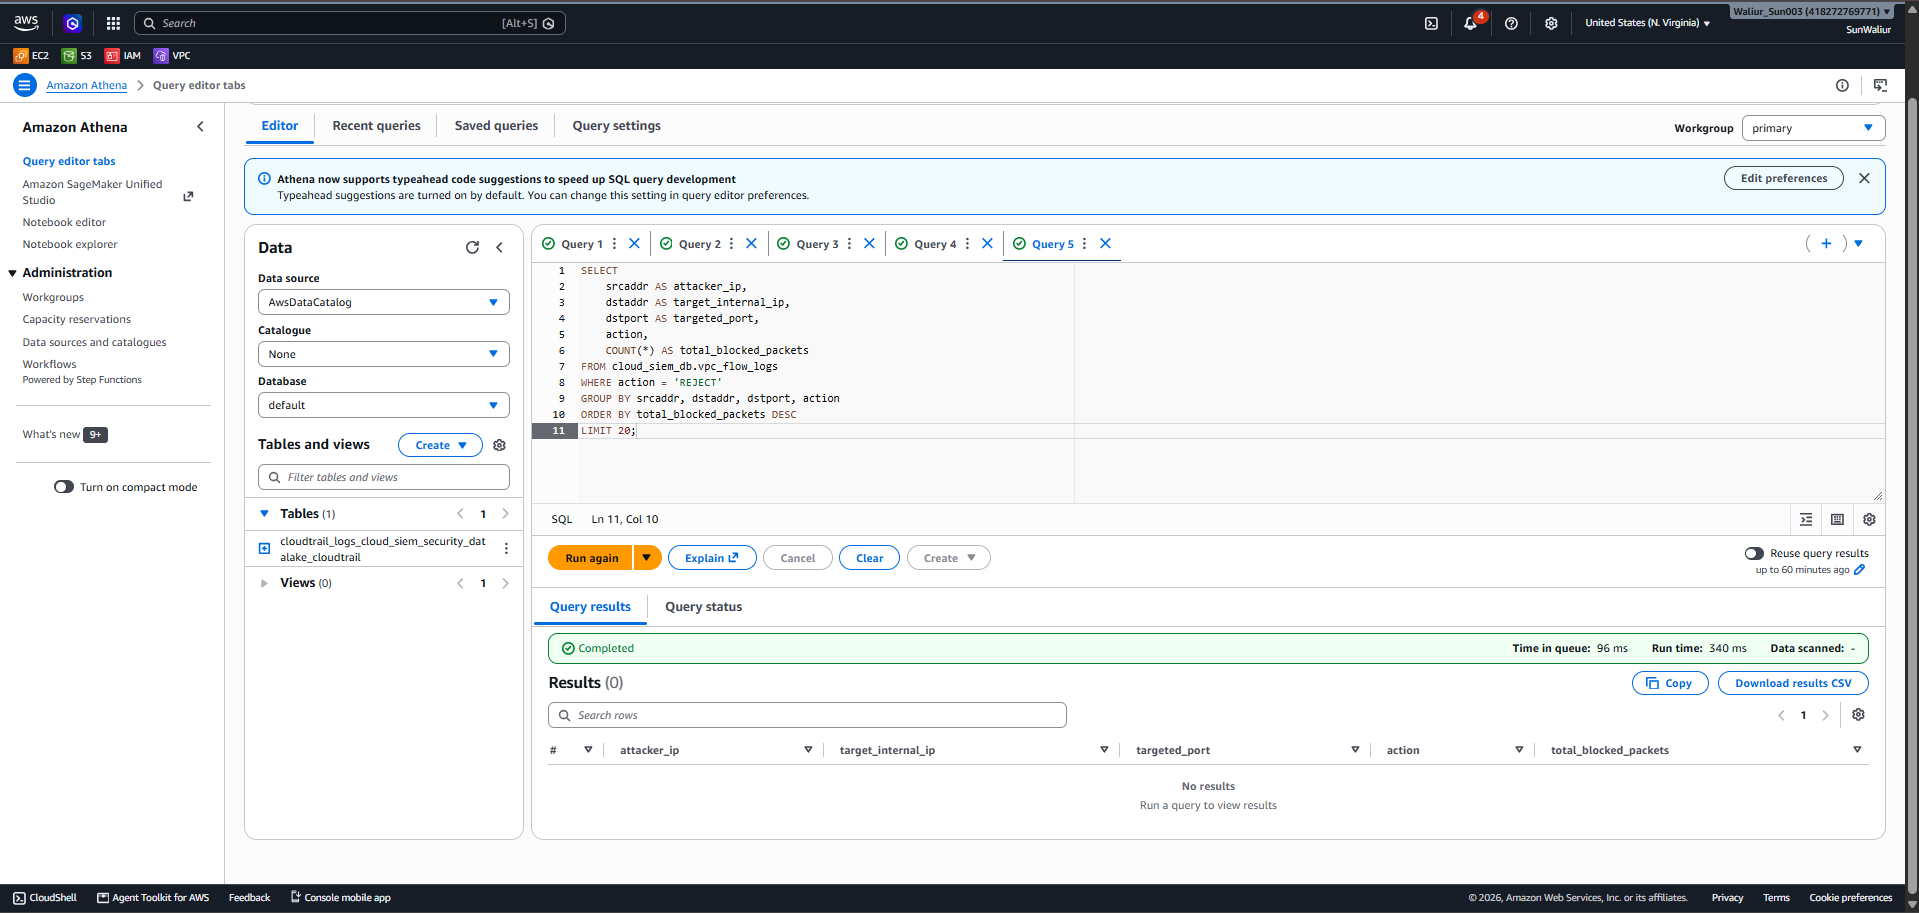Click the Edit preferences button
This screenshot has height=913, width=1919.
point(1783,178)
